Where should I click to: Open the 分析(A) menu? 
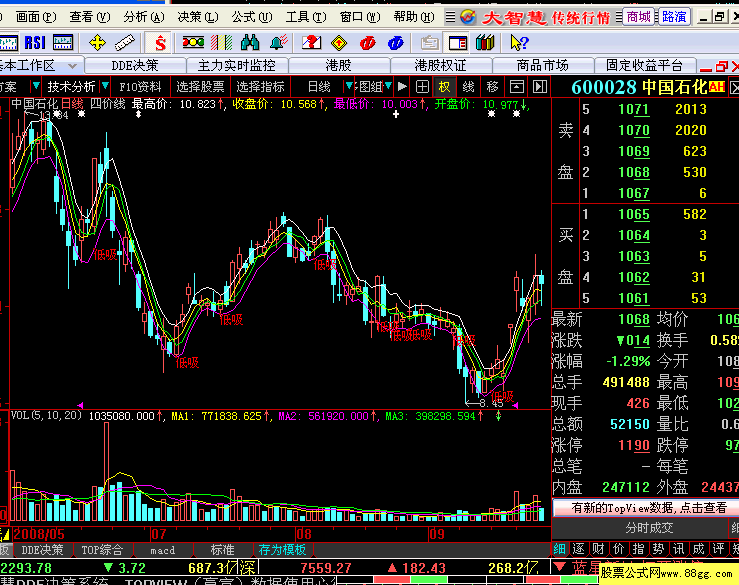coord(144,17)
